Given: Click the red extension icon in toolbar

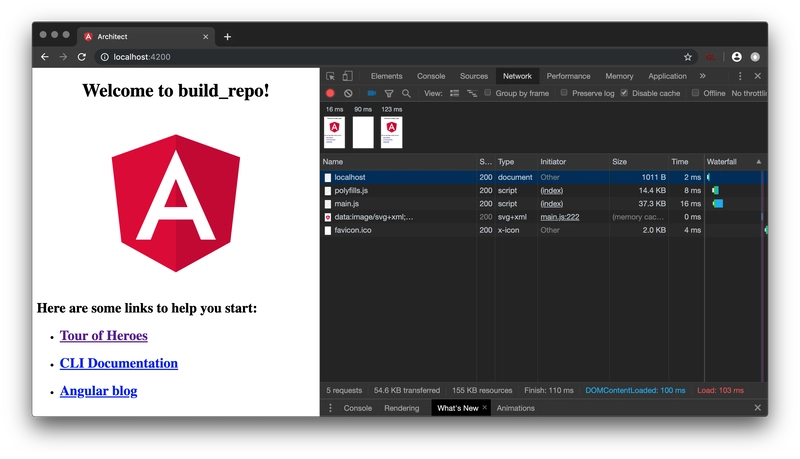Looking at the screenshot, I should tap(711, 57).
